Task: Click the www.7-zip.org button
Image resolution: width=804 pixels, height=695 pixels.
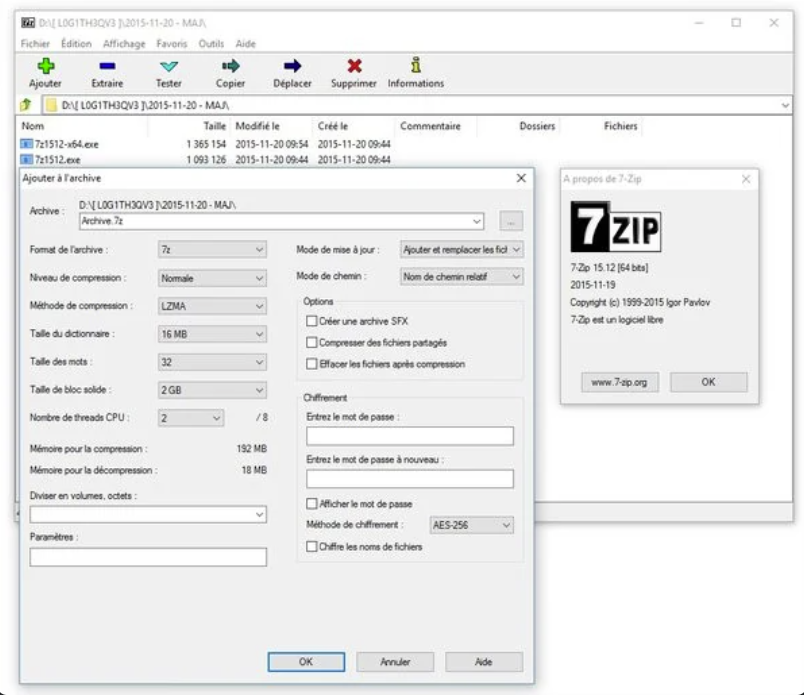Action: click(x=620, y=382)
